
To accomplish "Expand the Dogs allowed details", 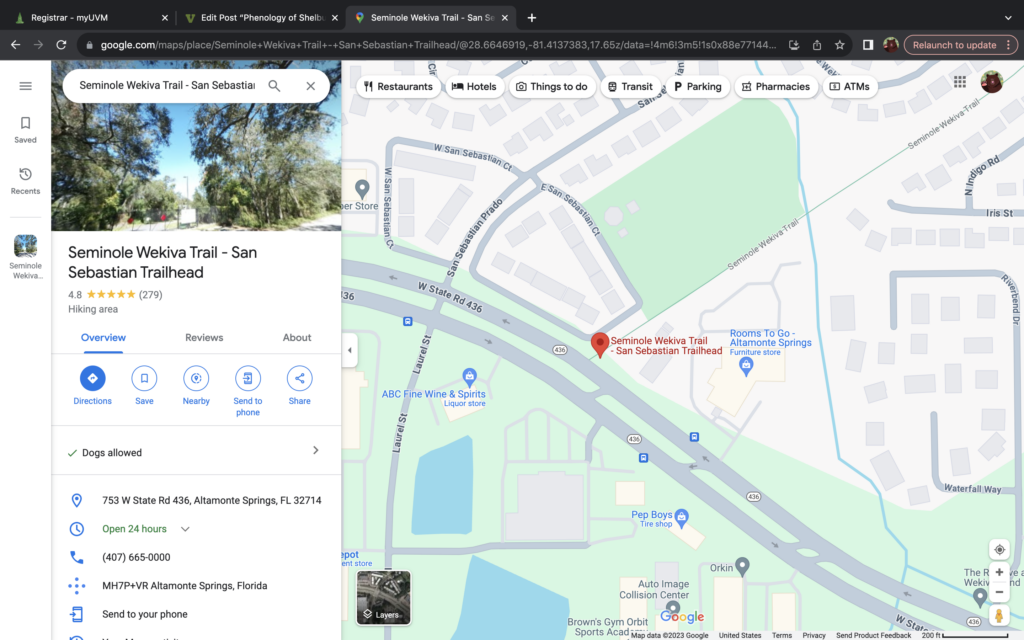I will coord(315,451).
